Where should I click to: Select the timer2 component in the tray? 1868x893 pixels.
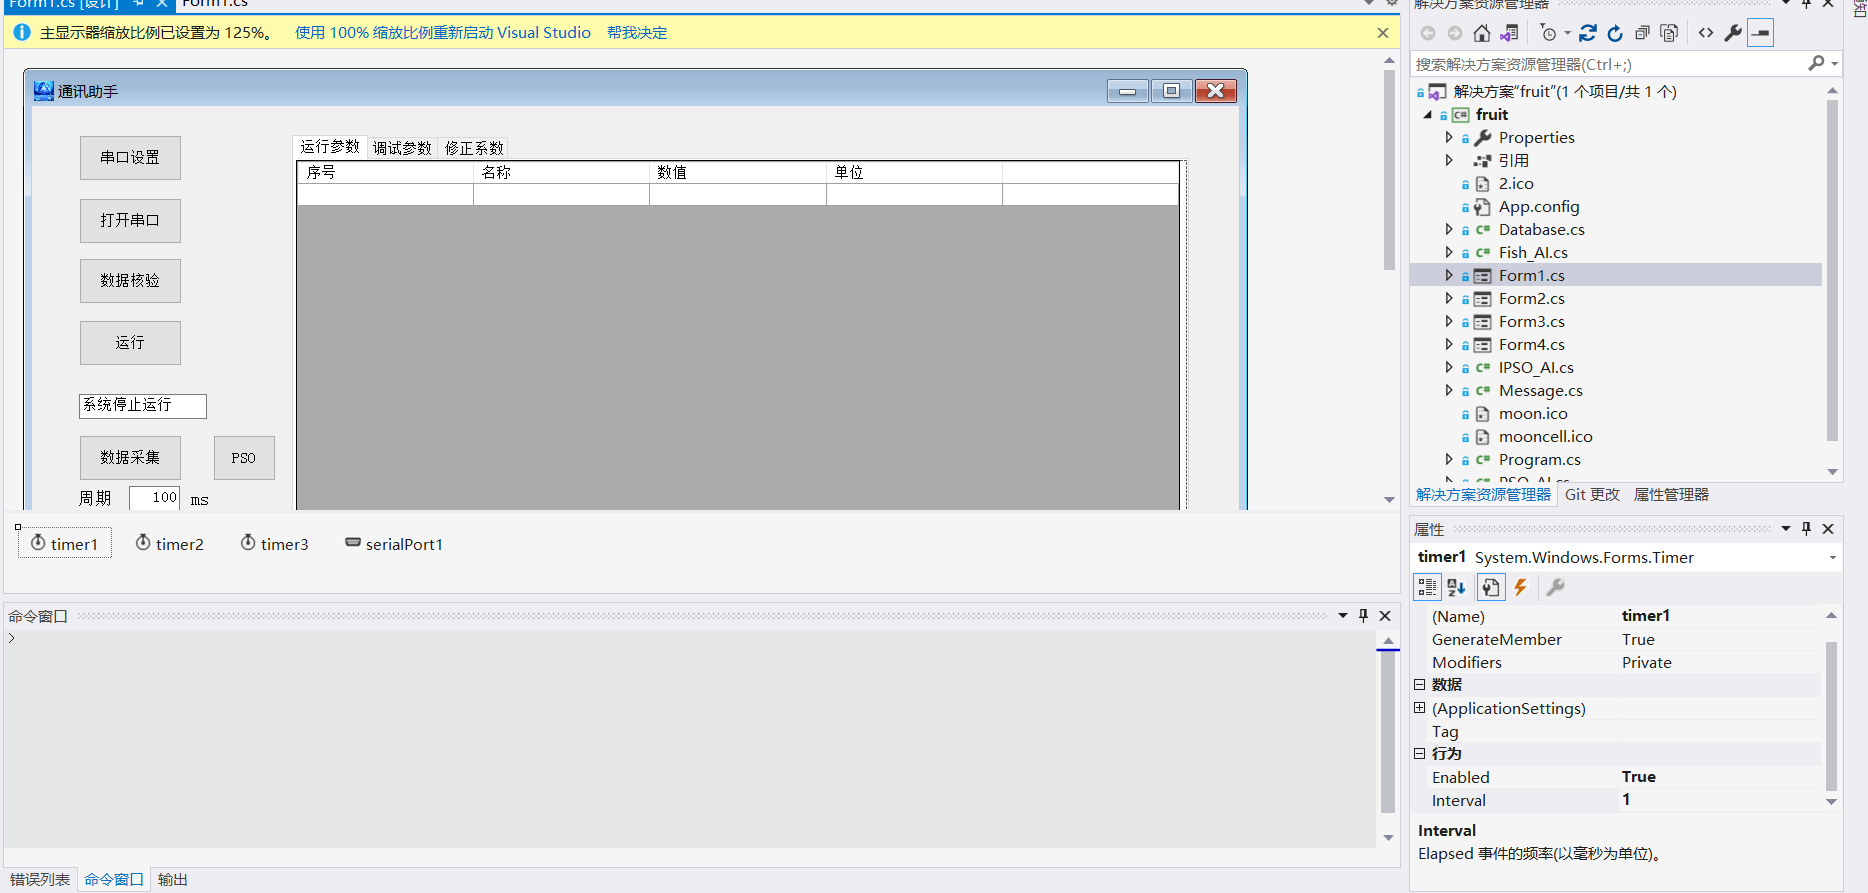170,543
